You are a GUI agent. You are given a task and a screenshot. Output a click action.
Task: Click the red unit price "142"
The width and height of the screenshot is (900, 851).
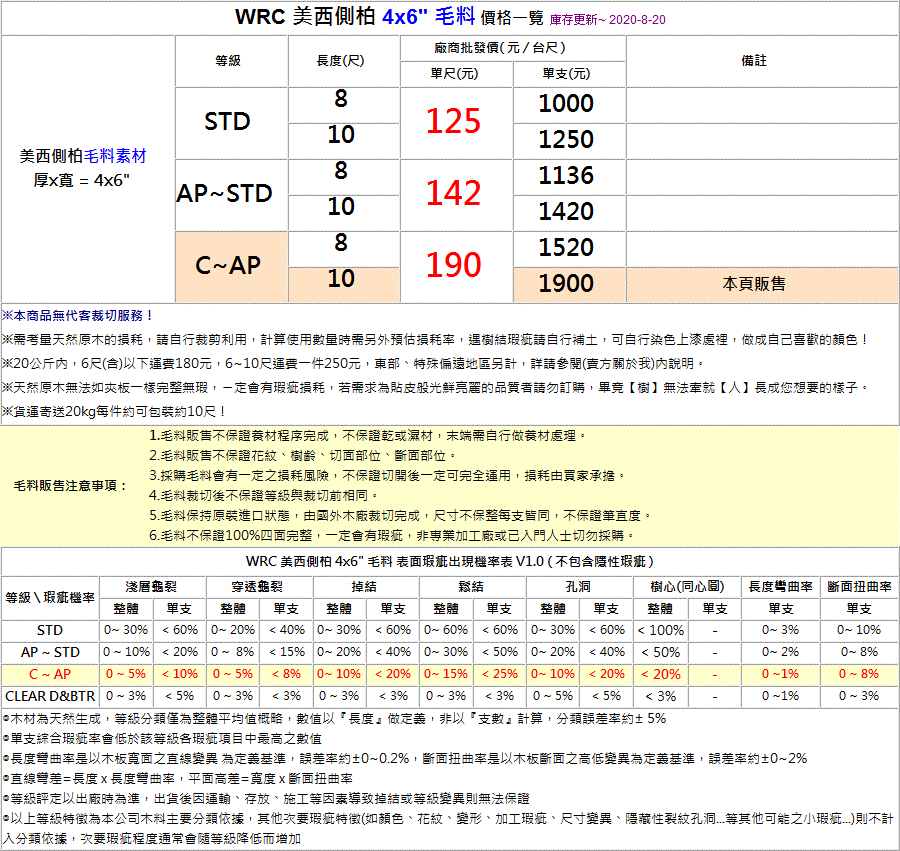(453, 193)
